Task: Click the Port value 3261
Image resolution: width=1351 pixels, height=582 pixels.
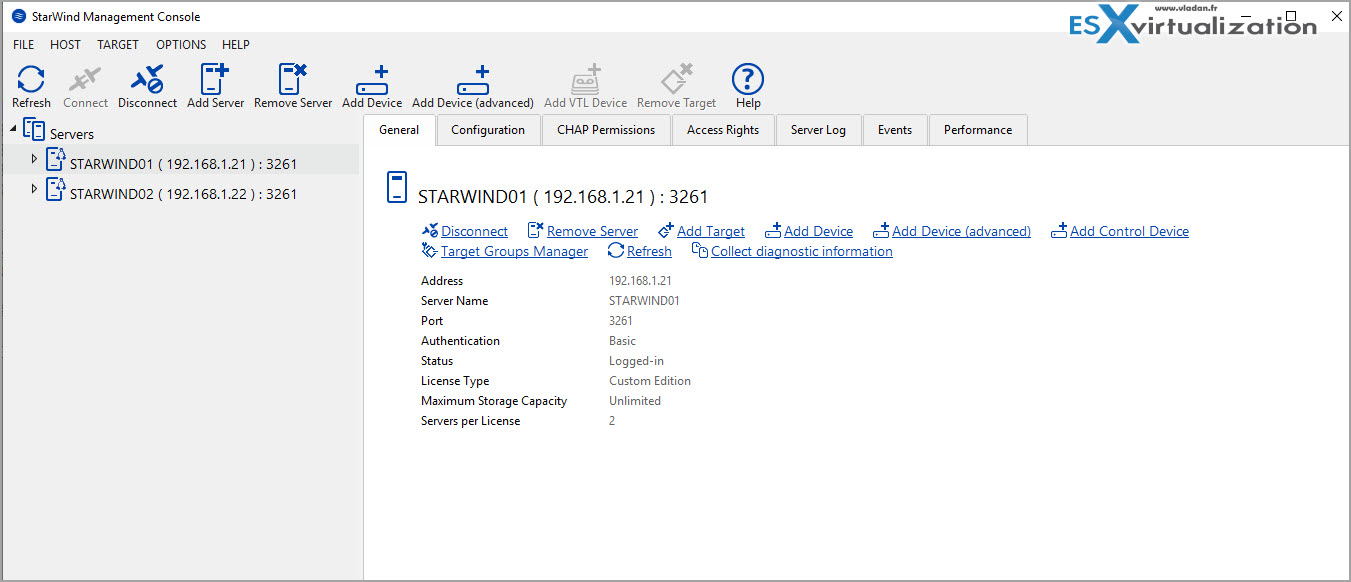Action: point(621,321)
